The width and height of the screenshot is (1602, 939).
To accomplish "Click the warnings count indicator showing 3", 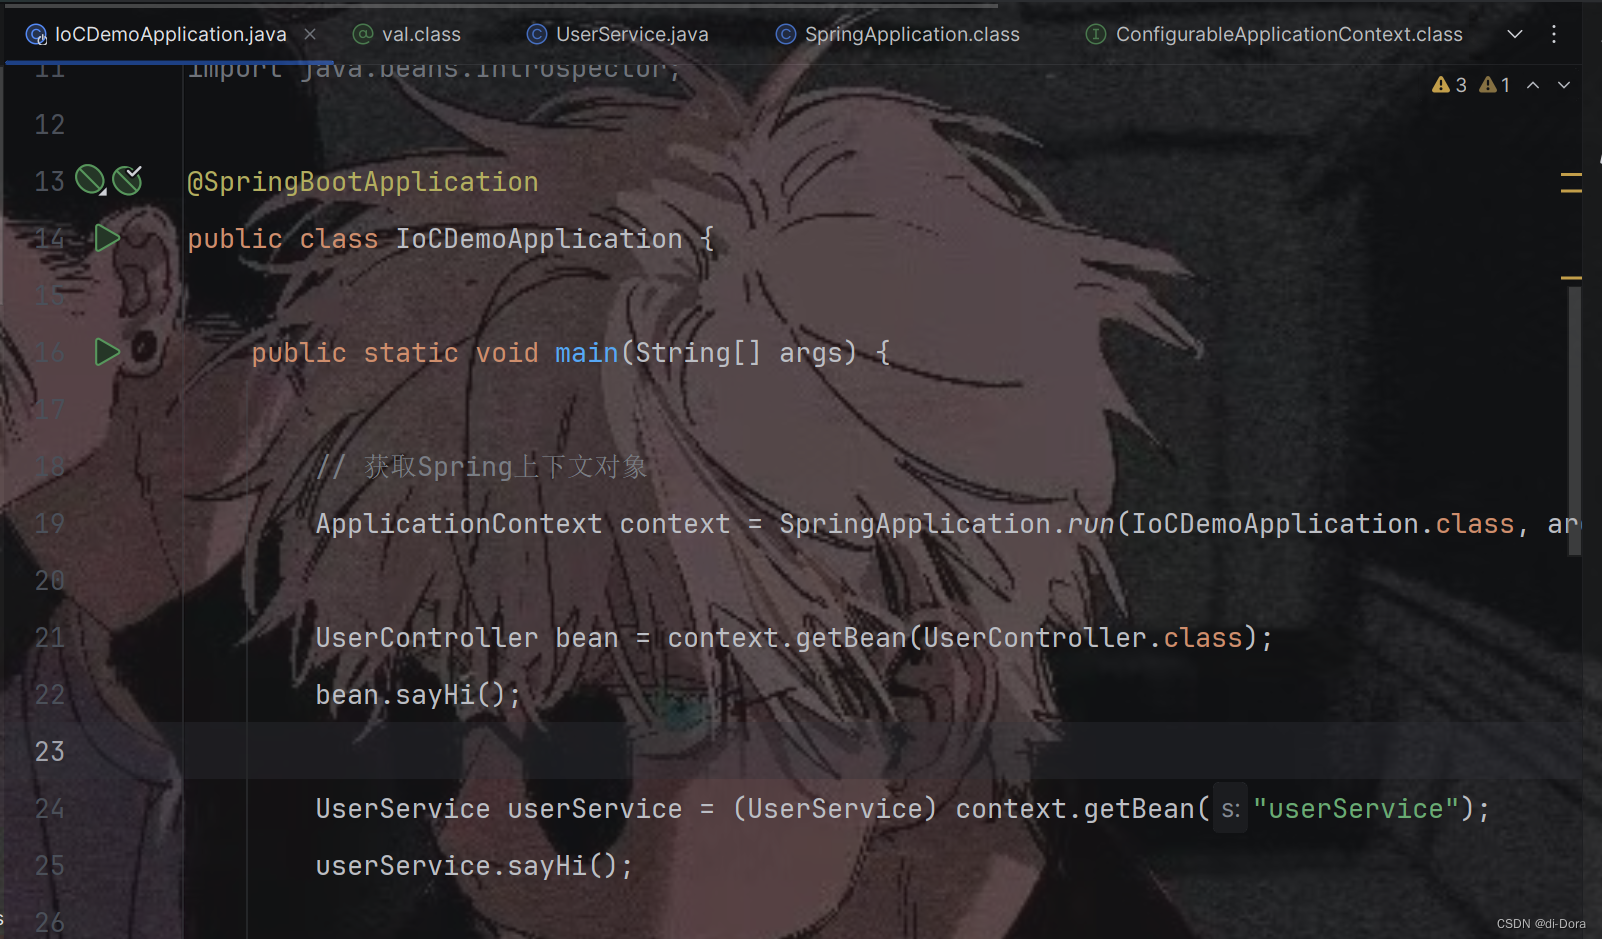I will click(x=1449, y=85).
